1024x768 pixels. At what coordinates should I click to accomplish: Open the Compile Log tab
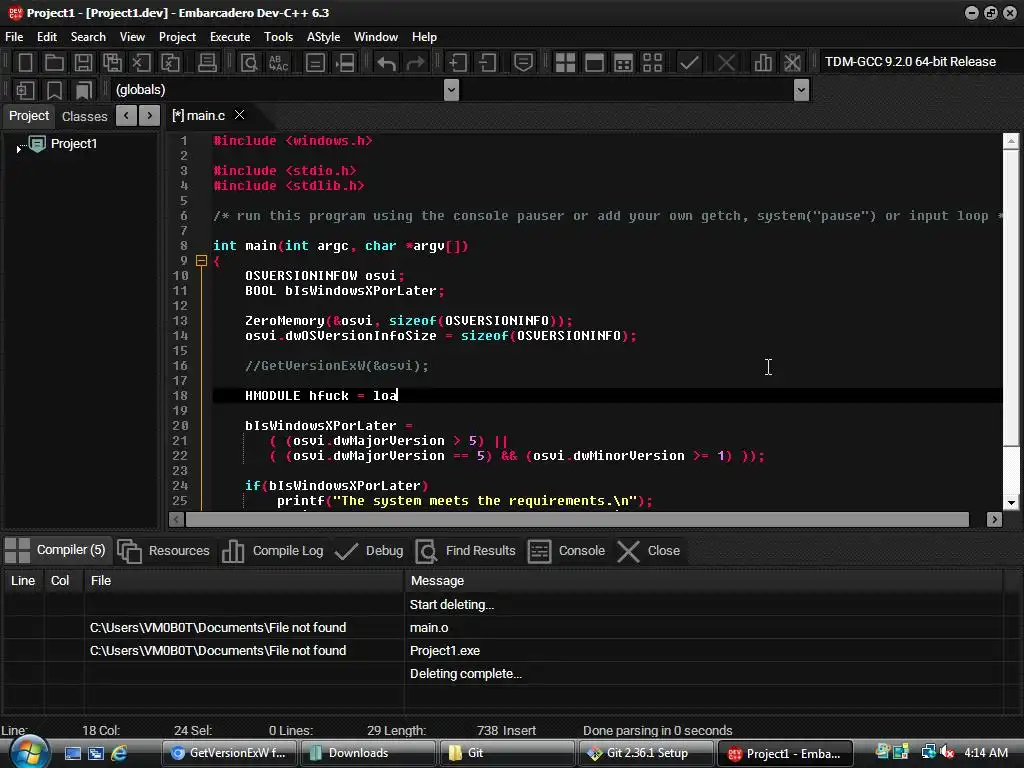(272, 551)
